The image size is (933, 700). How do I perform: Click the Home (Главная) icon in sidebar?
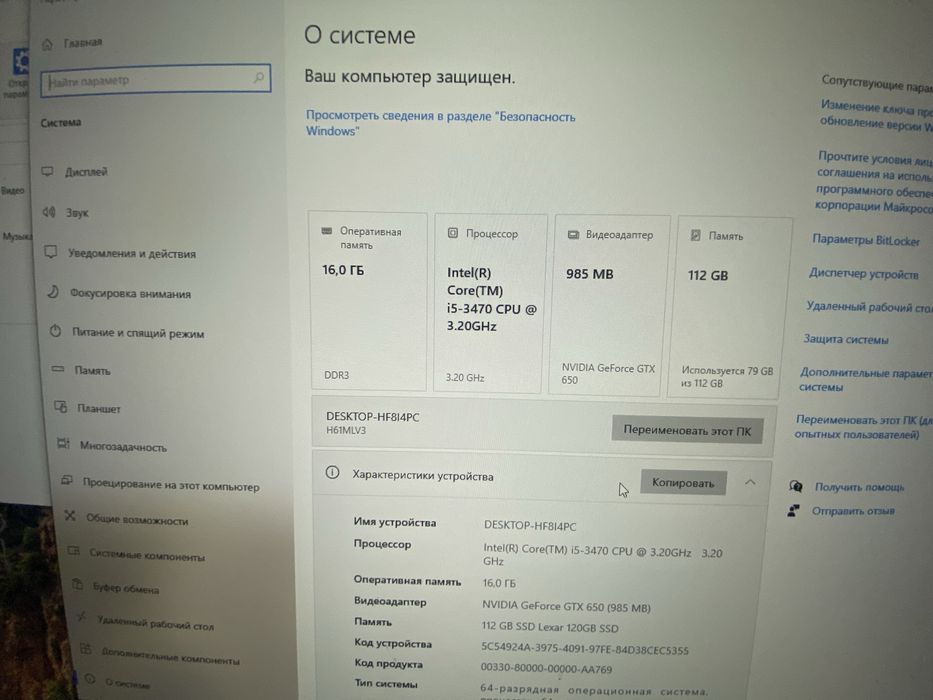47,45
